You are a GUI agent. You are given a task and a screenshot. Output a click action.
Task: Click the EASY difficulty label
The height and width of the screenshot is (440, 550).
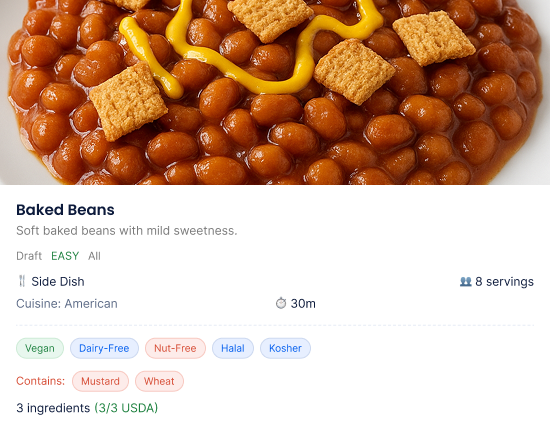click(x=65, y=256)
